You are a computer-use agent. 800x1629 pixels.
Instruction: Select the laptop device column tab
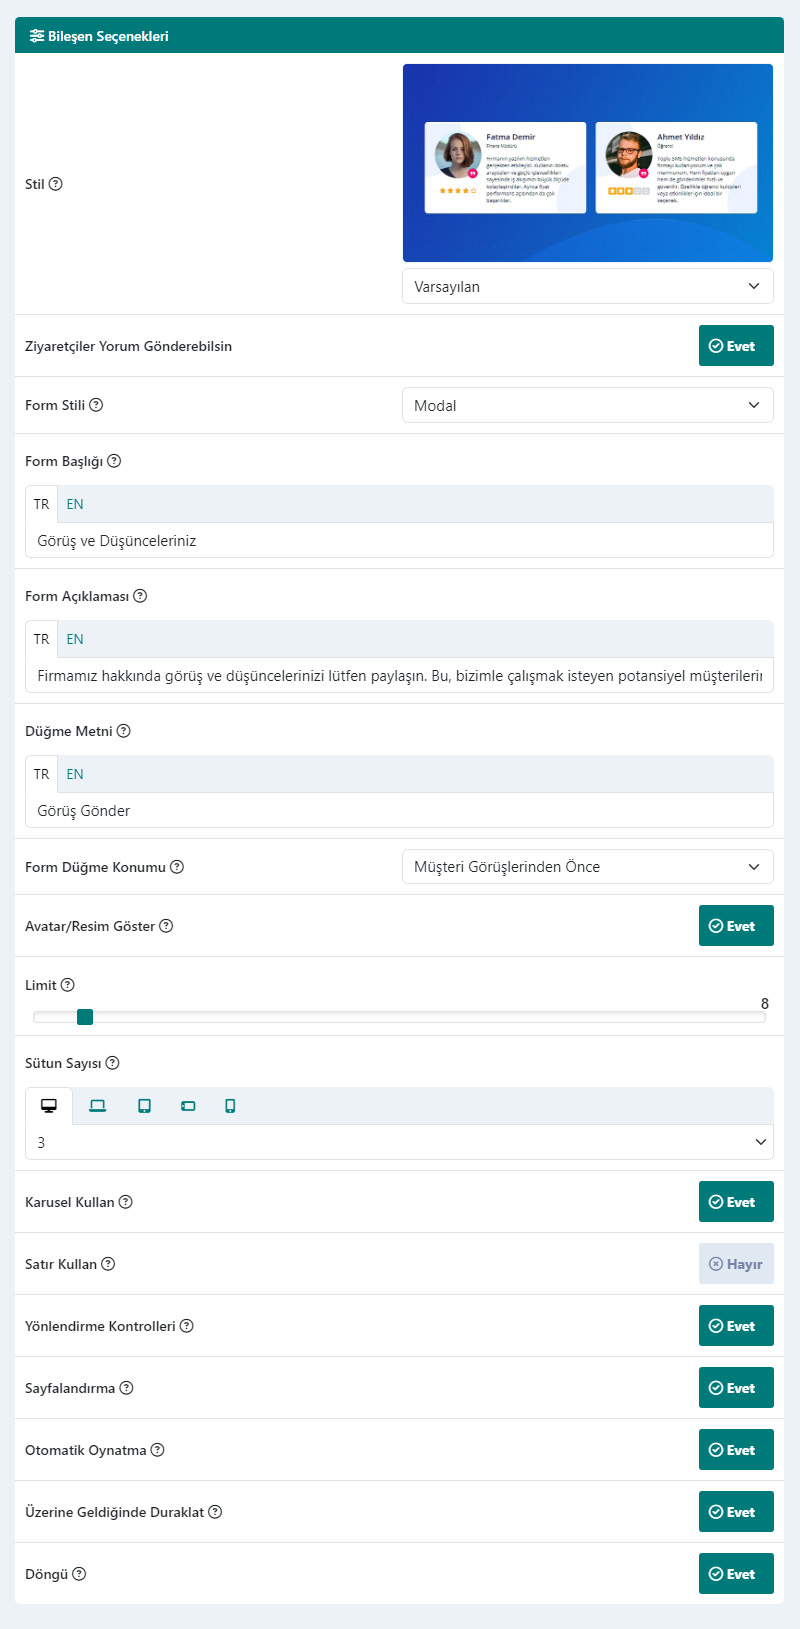pos(97,1106)
